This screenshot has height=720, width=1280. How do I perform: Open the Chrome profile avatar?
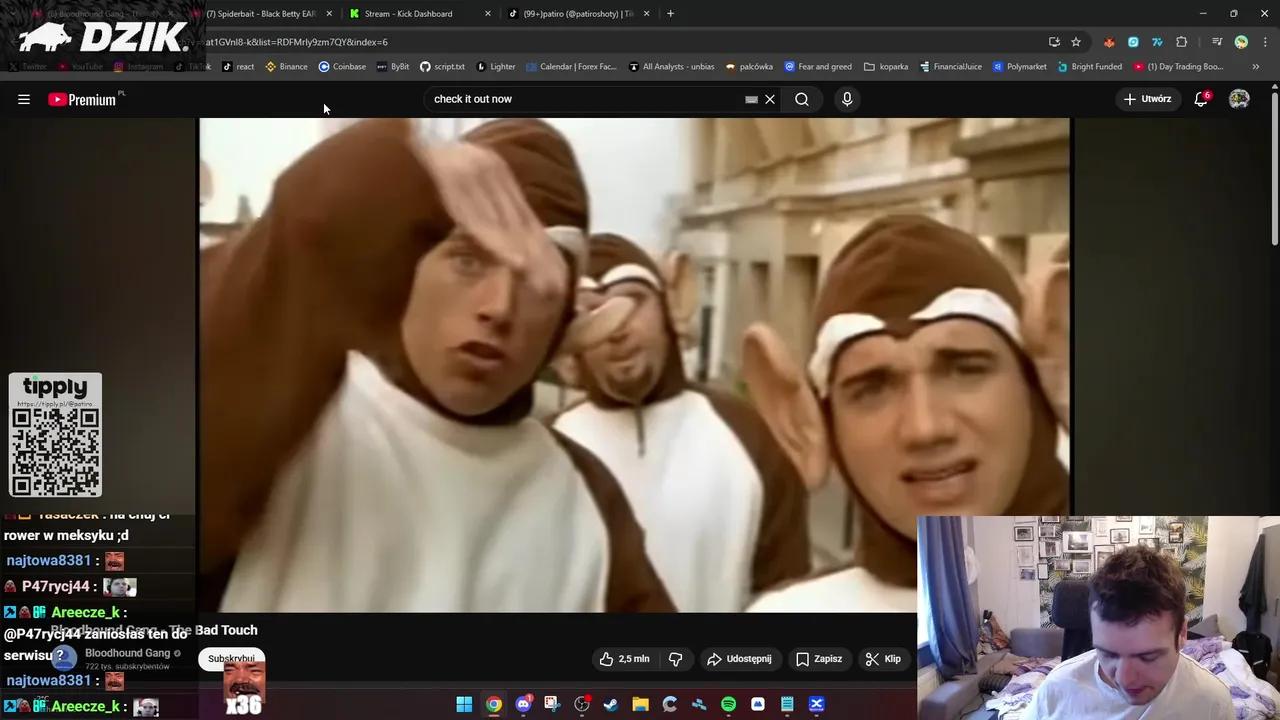(x=1241, y=42)
